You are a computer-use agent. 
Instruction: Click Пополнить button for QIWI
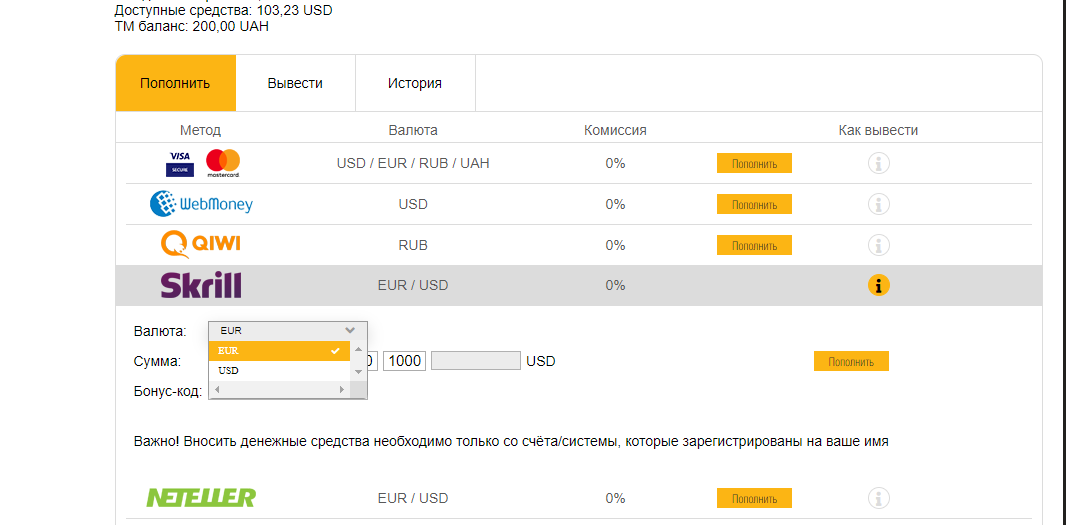click(754, 245)
